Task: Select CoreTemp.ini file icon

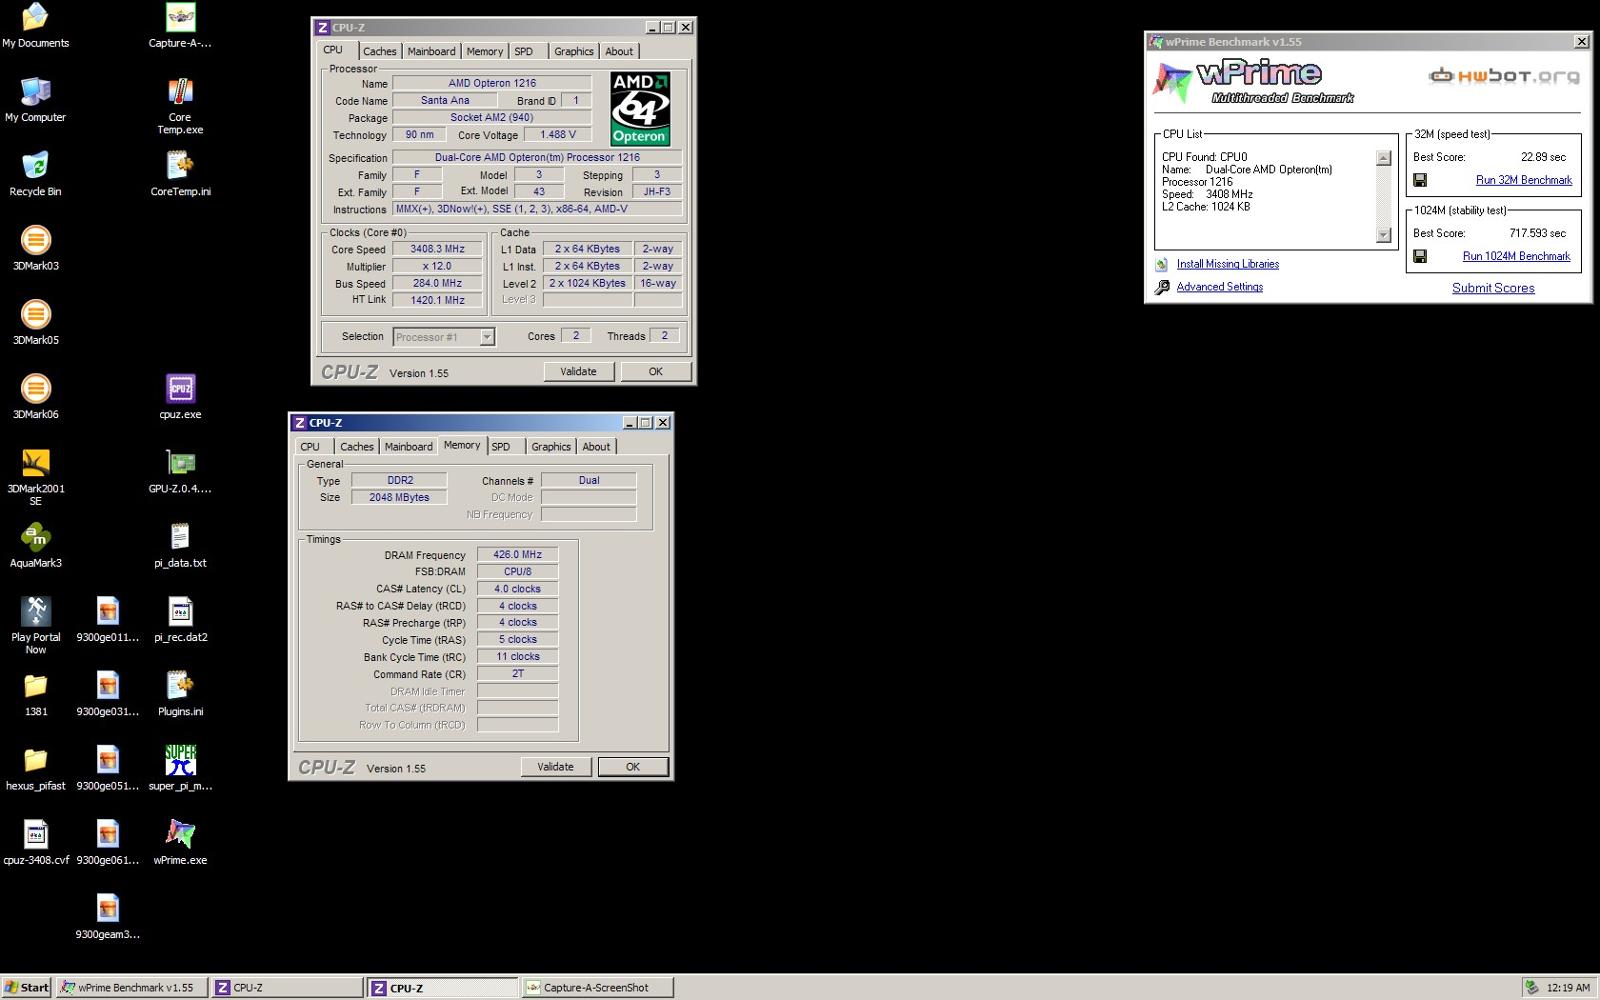Action: tap(180, 174)
